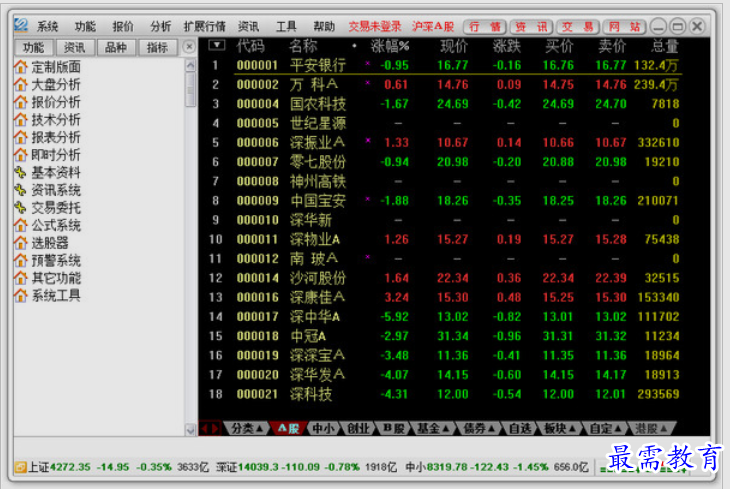This screenshot has width=730, height=489.
Task: Open the 资讯 menu
Action: [x=248, y=27]
